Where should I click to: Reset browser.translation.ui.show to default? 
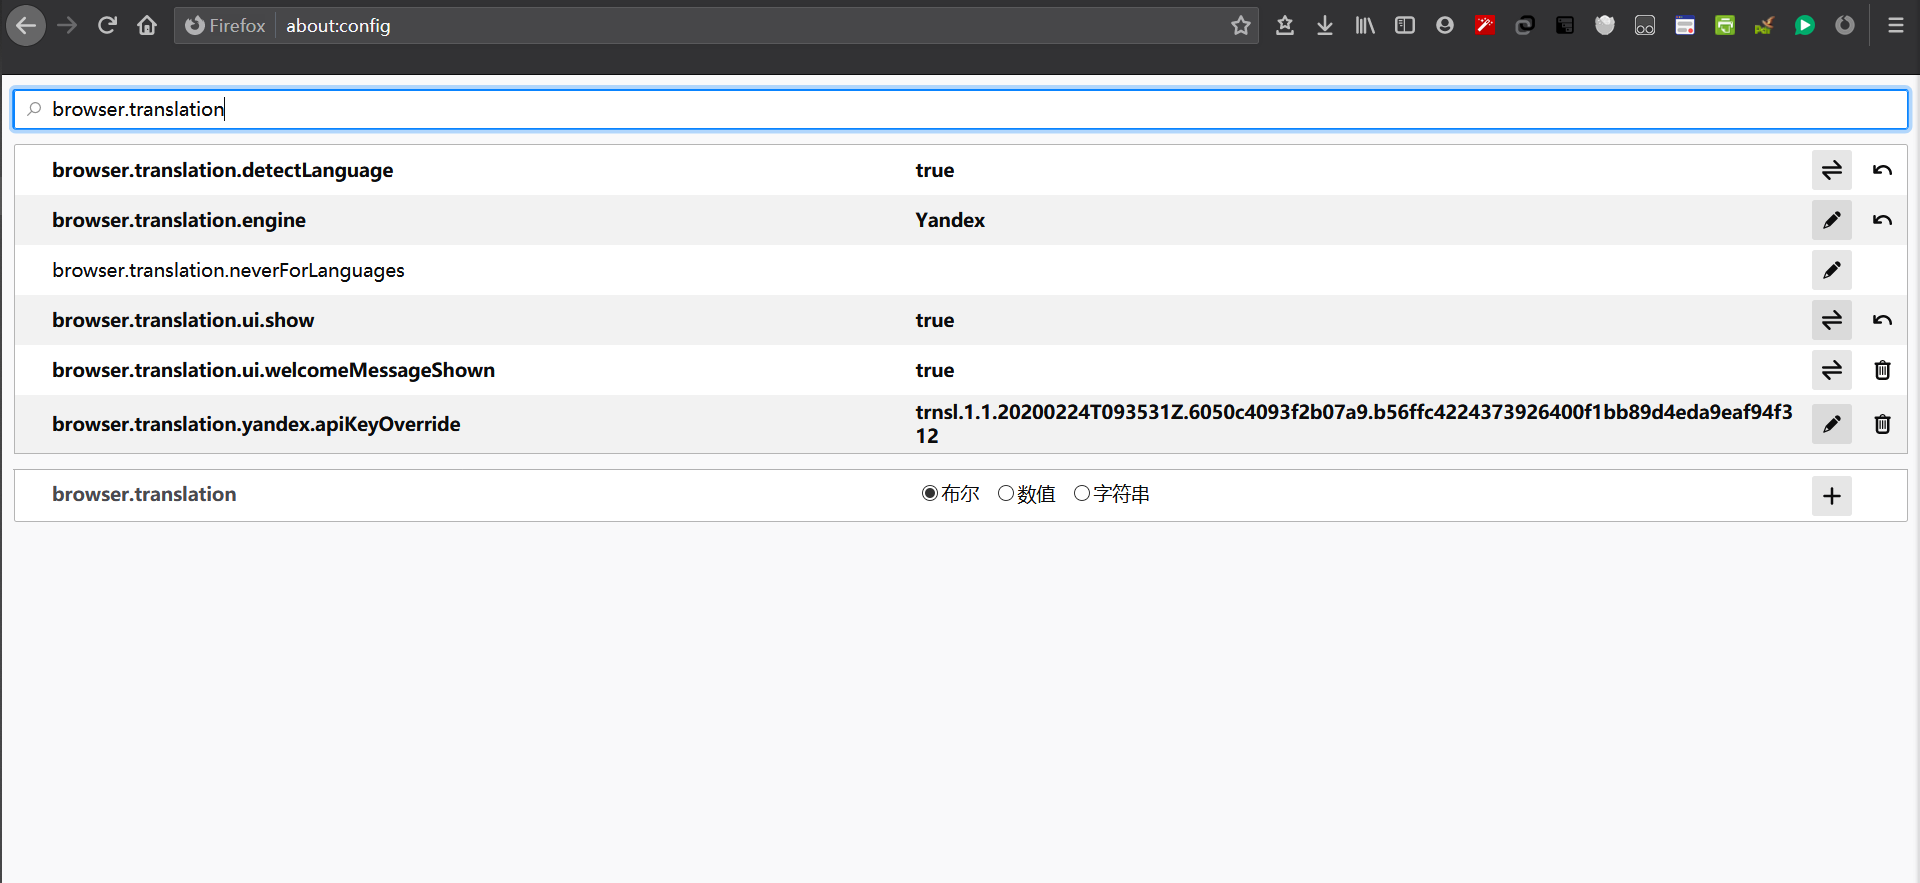[1882, 320]
